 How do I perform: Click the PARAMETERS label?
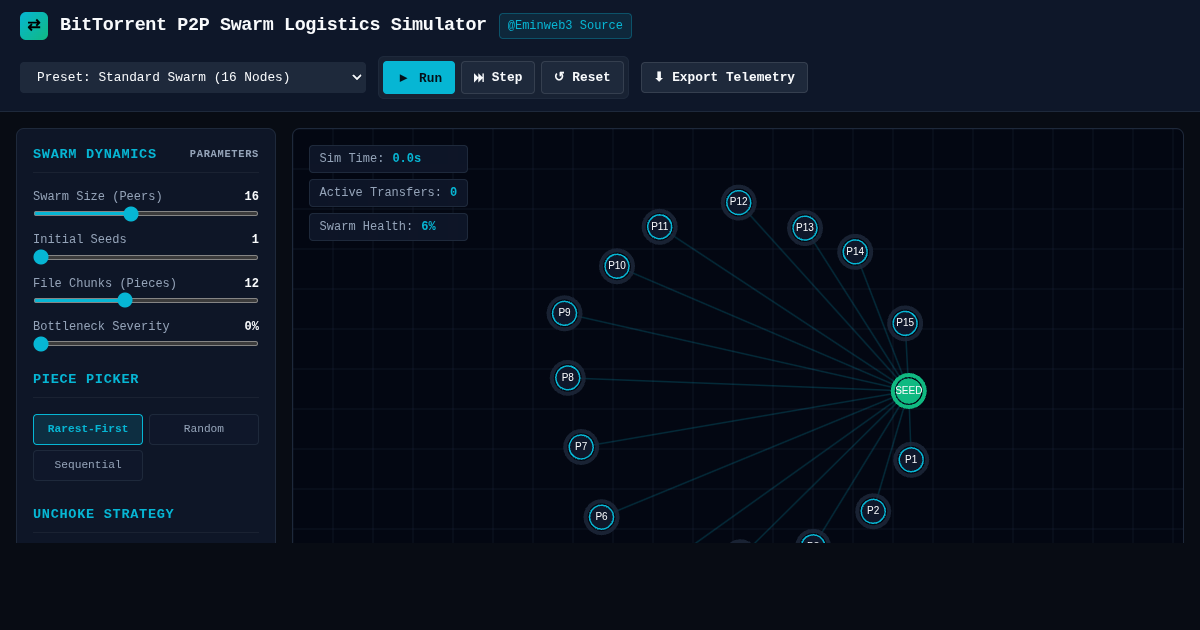point(224,154)
